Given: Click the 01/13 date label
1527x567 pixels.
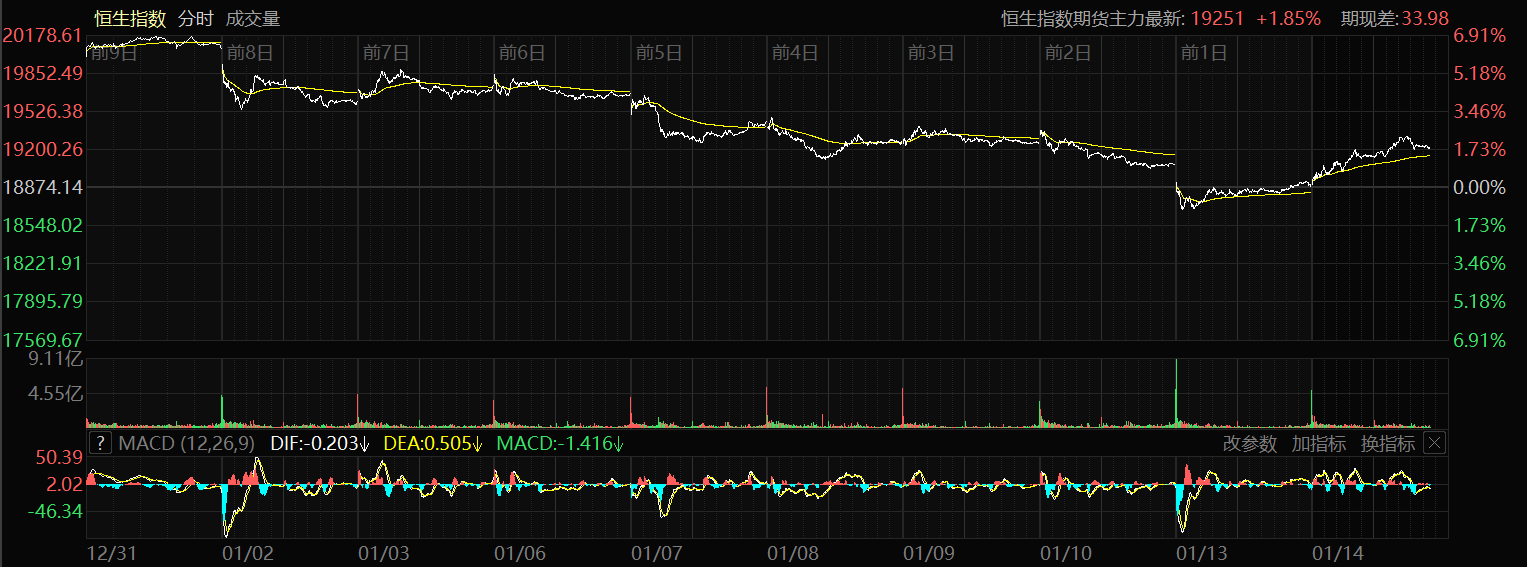Looking at the screenshot, I should point(1202,552).
